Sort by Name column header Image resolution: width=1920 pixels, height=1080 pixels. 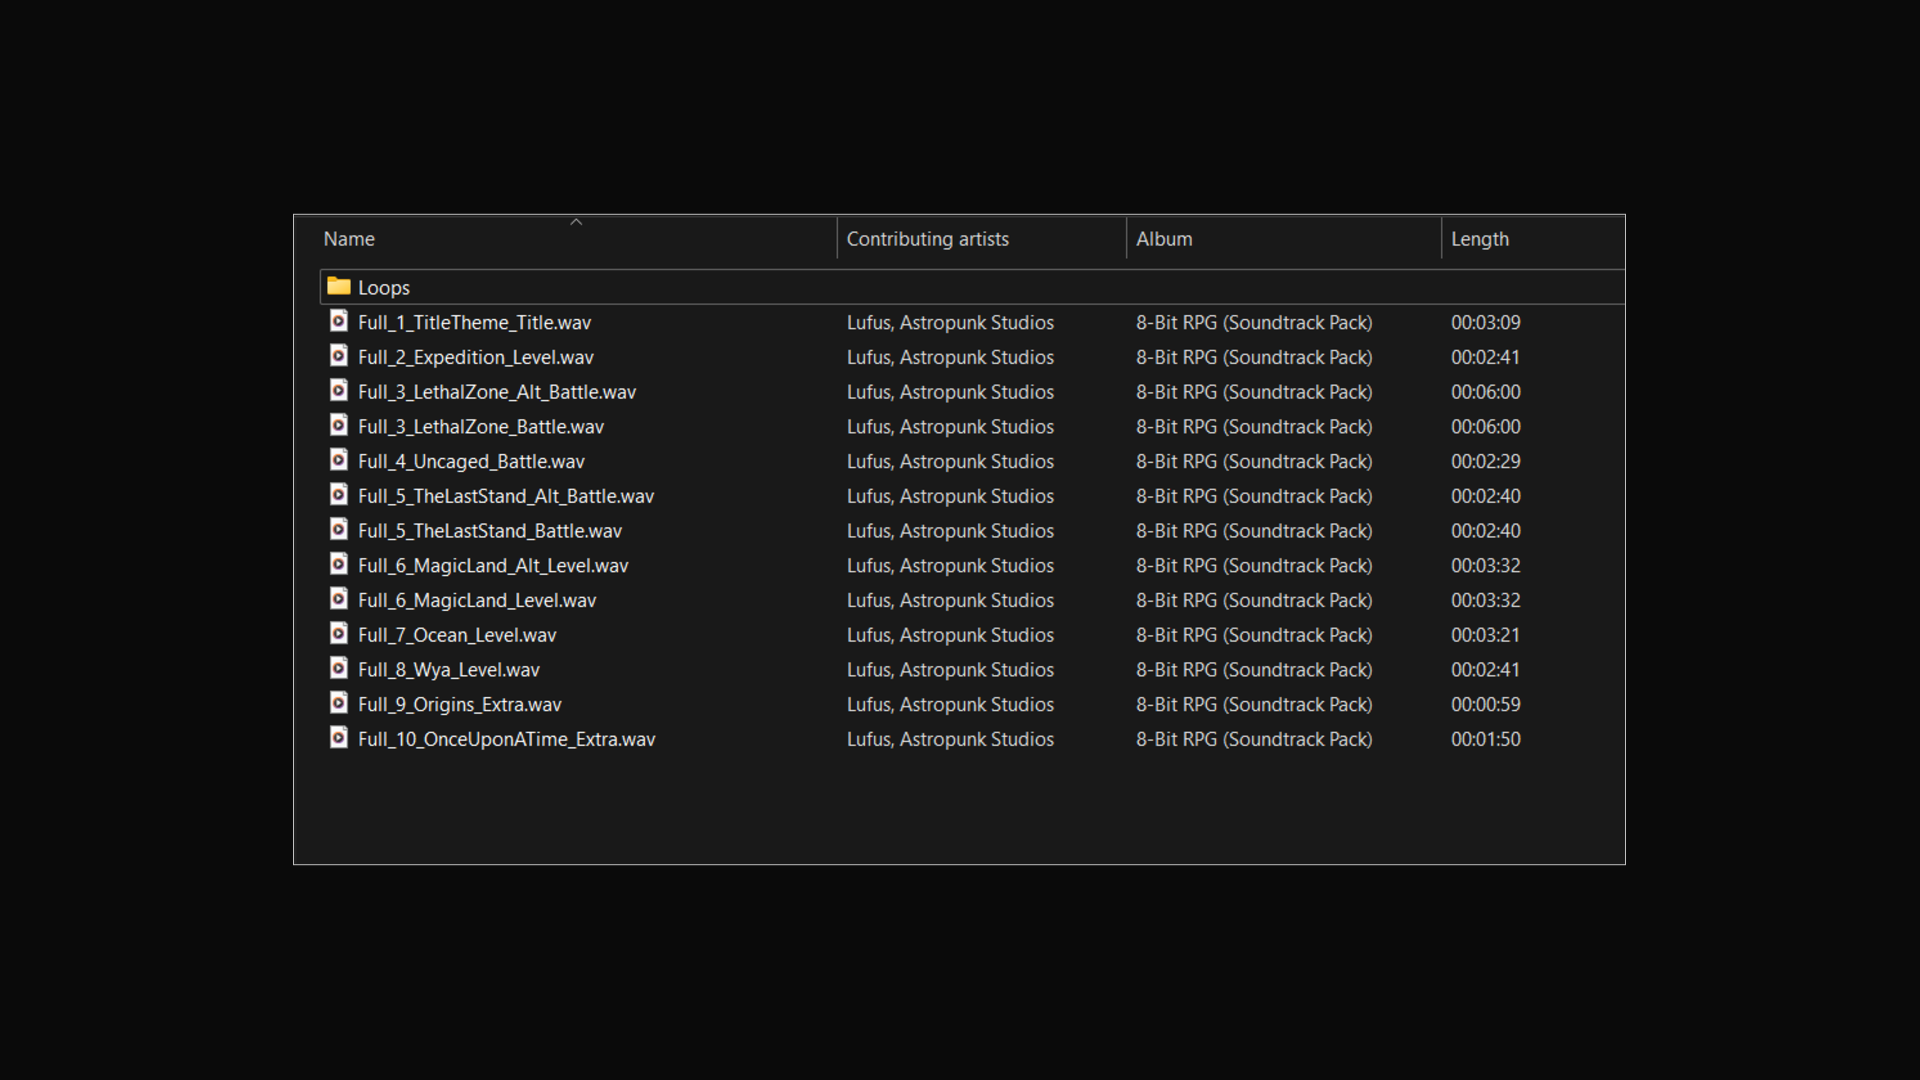(349, 239)
